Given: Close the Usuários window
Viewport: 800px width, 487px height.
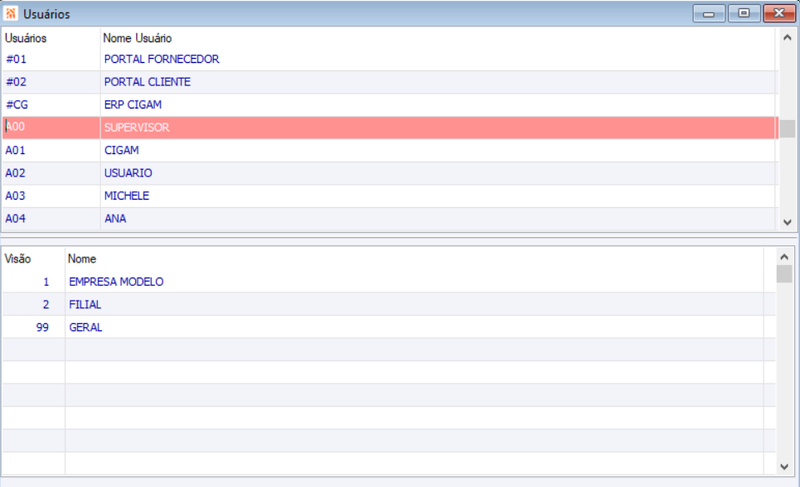Looking at the screenshot, I should tap(779, 13).
